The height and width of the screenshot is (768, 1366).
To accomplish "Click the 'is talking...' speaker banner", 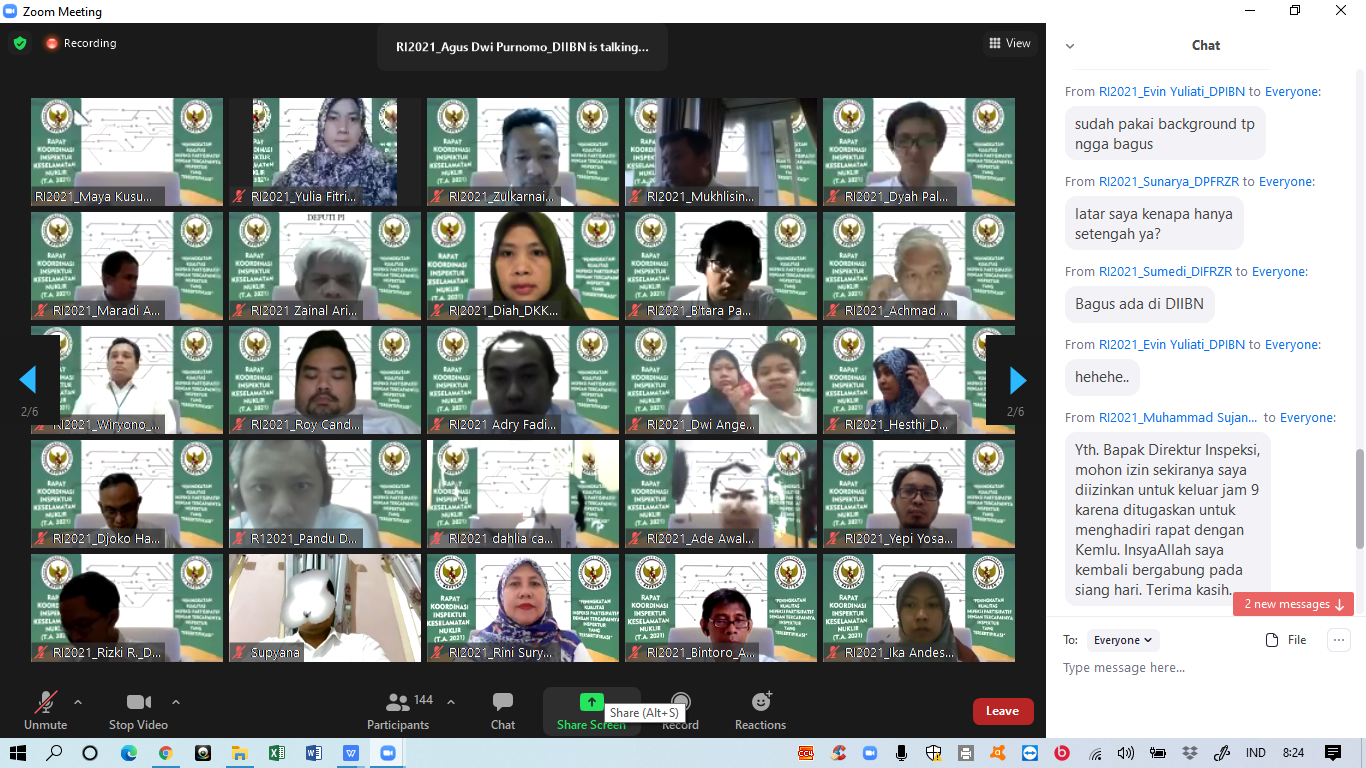I will [522, 46].
